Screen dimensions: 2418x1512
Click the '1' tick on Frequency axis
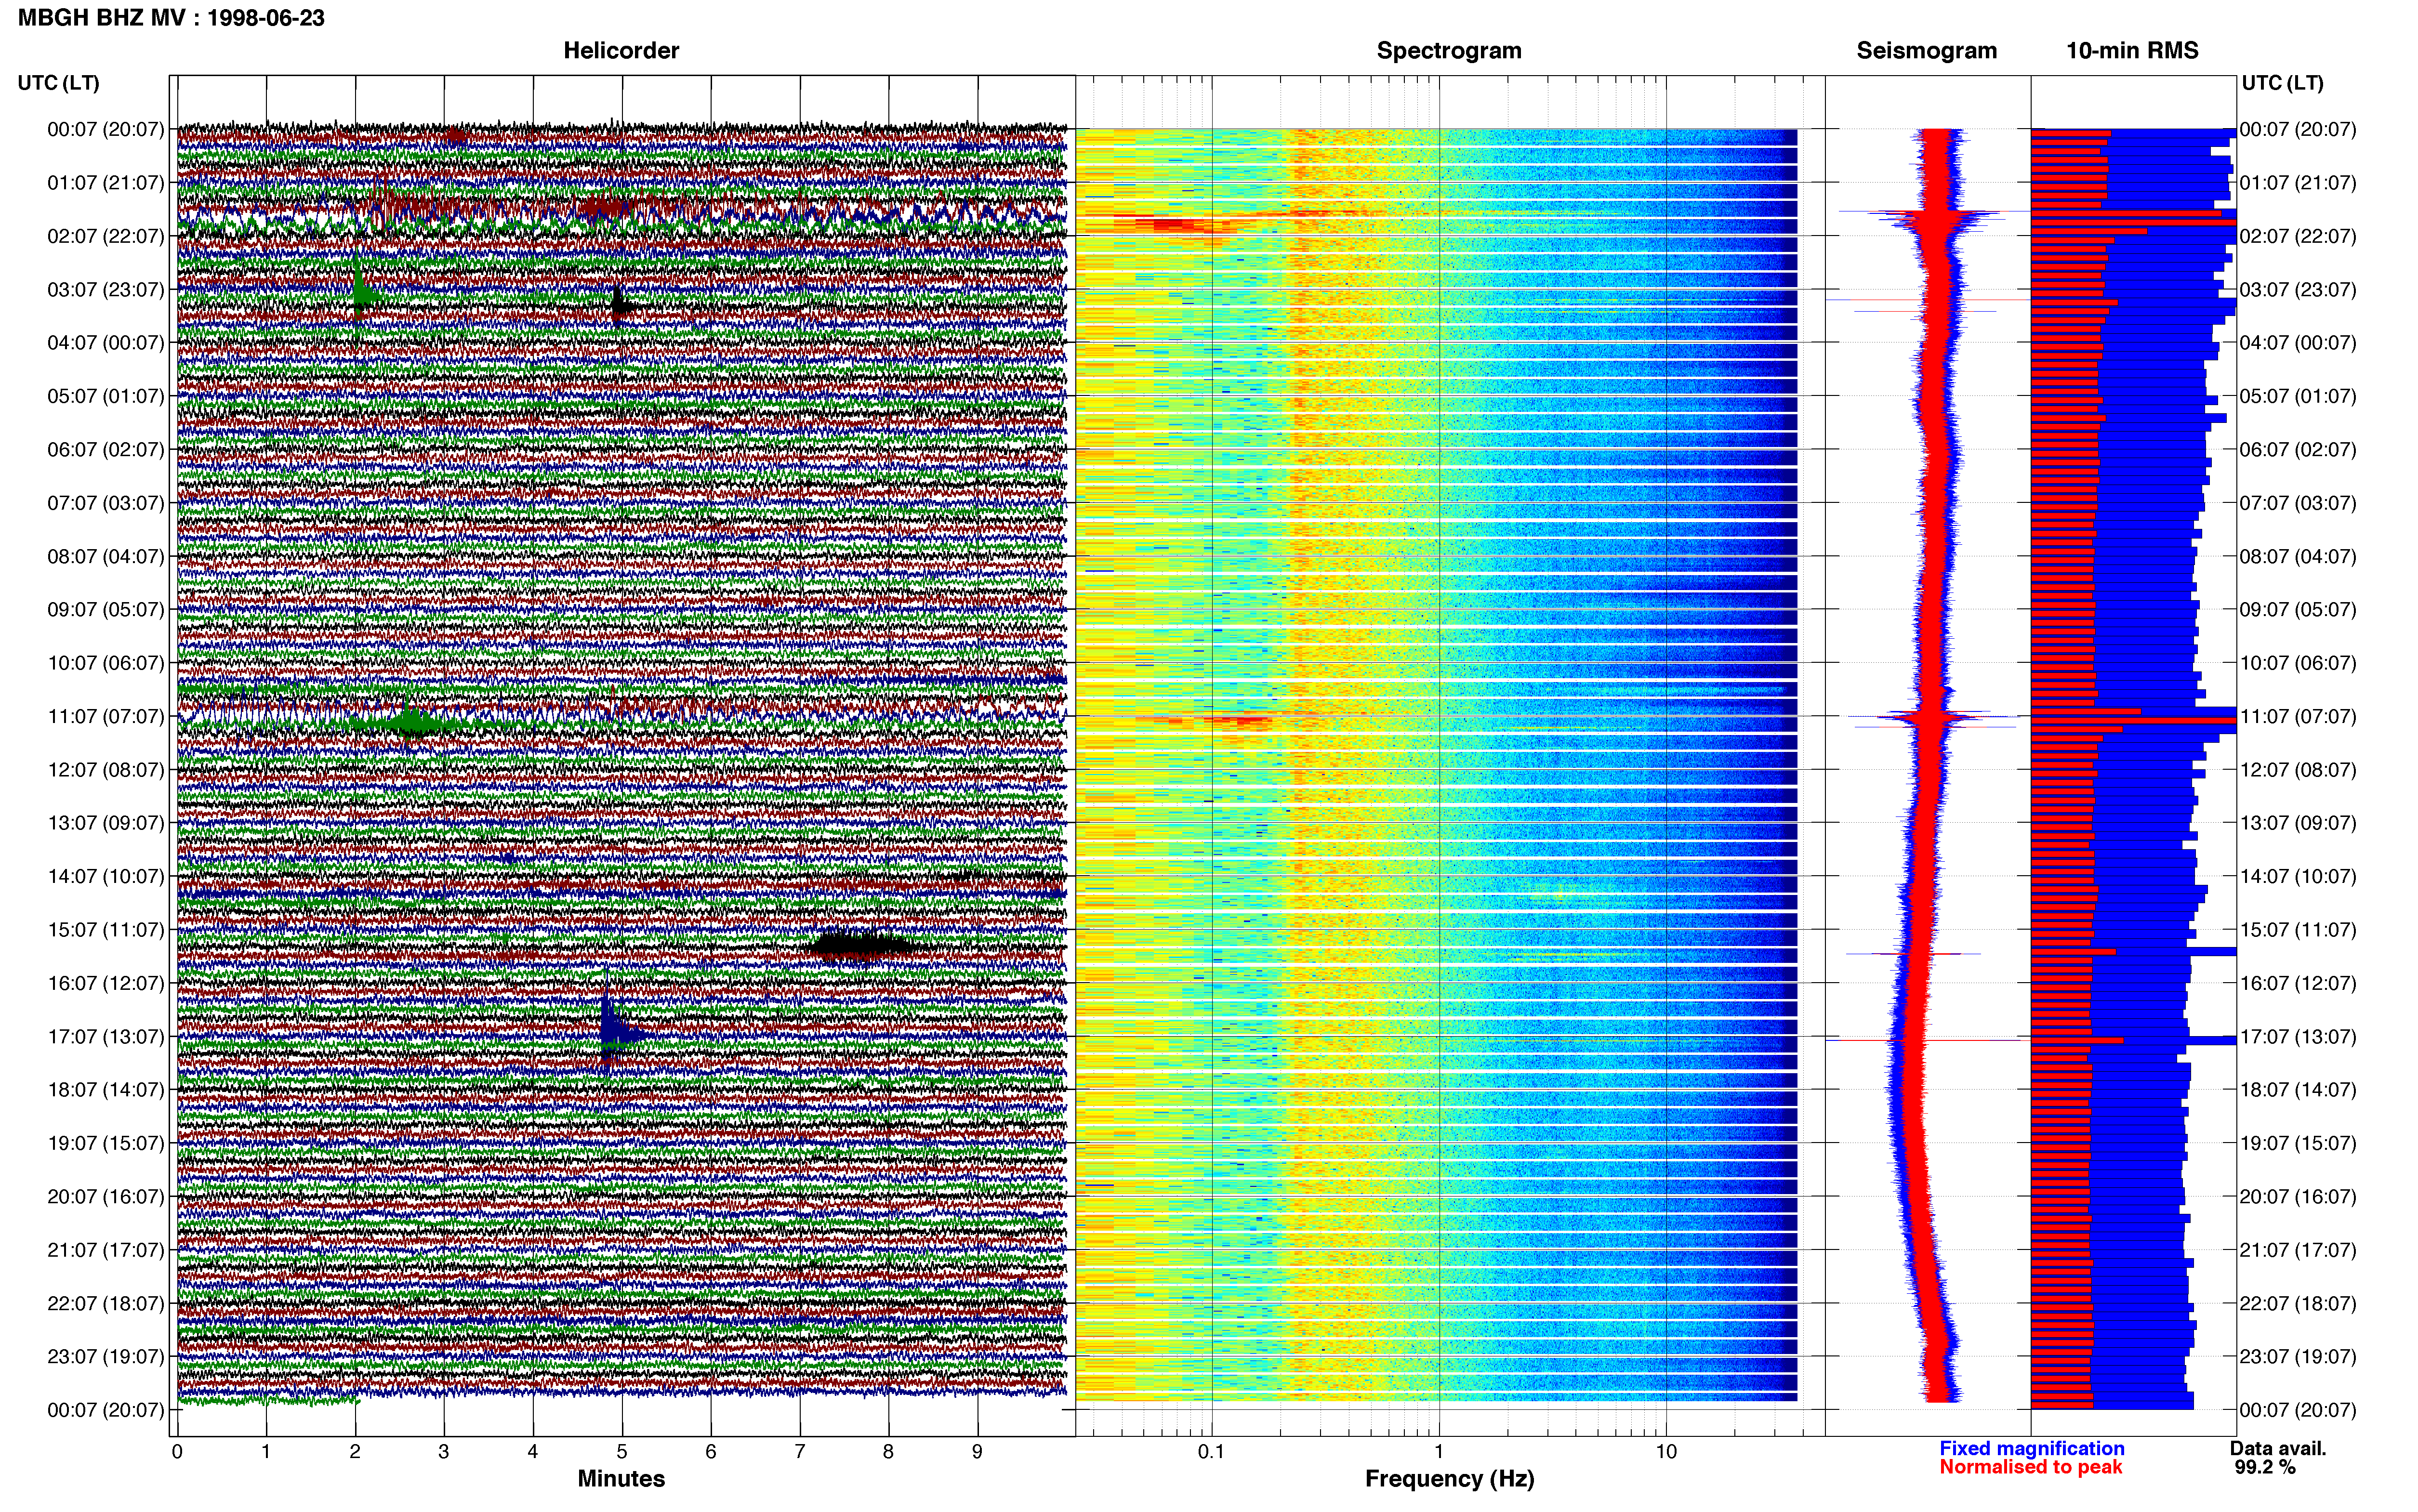click(1439, 1452)
